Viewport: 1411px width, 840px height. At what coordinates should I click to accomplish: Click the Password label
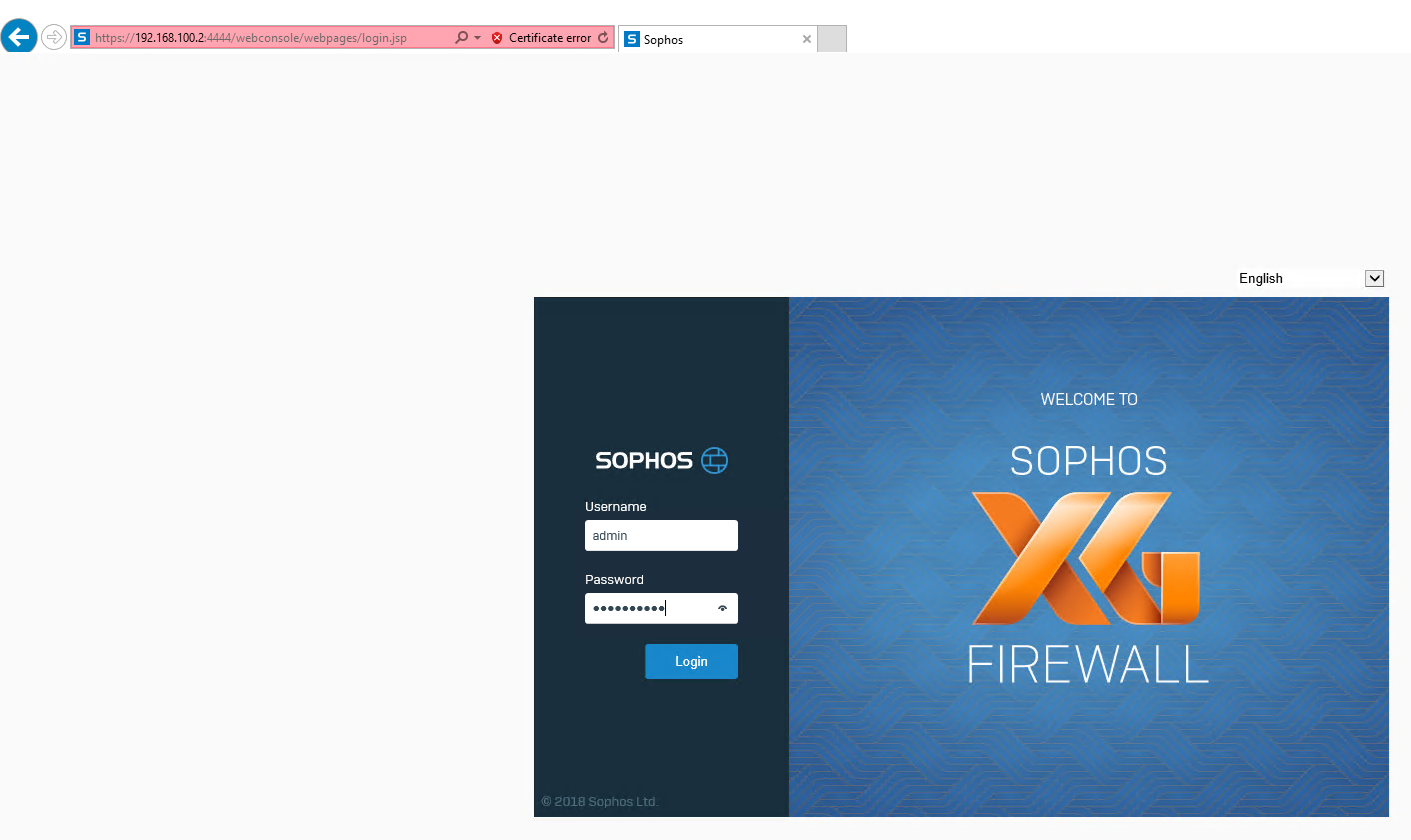point(614,579)
